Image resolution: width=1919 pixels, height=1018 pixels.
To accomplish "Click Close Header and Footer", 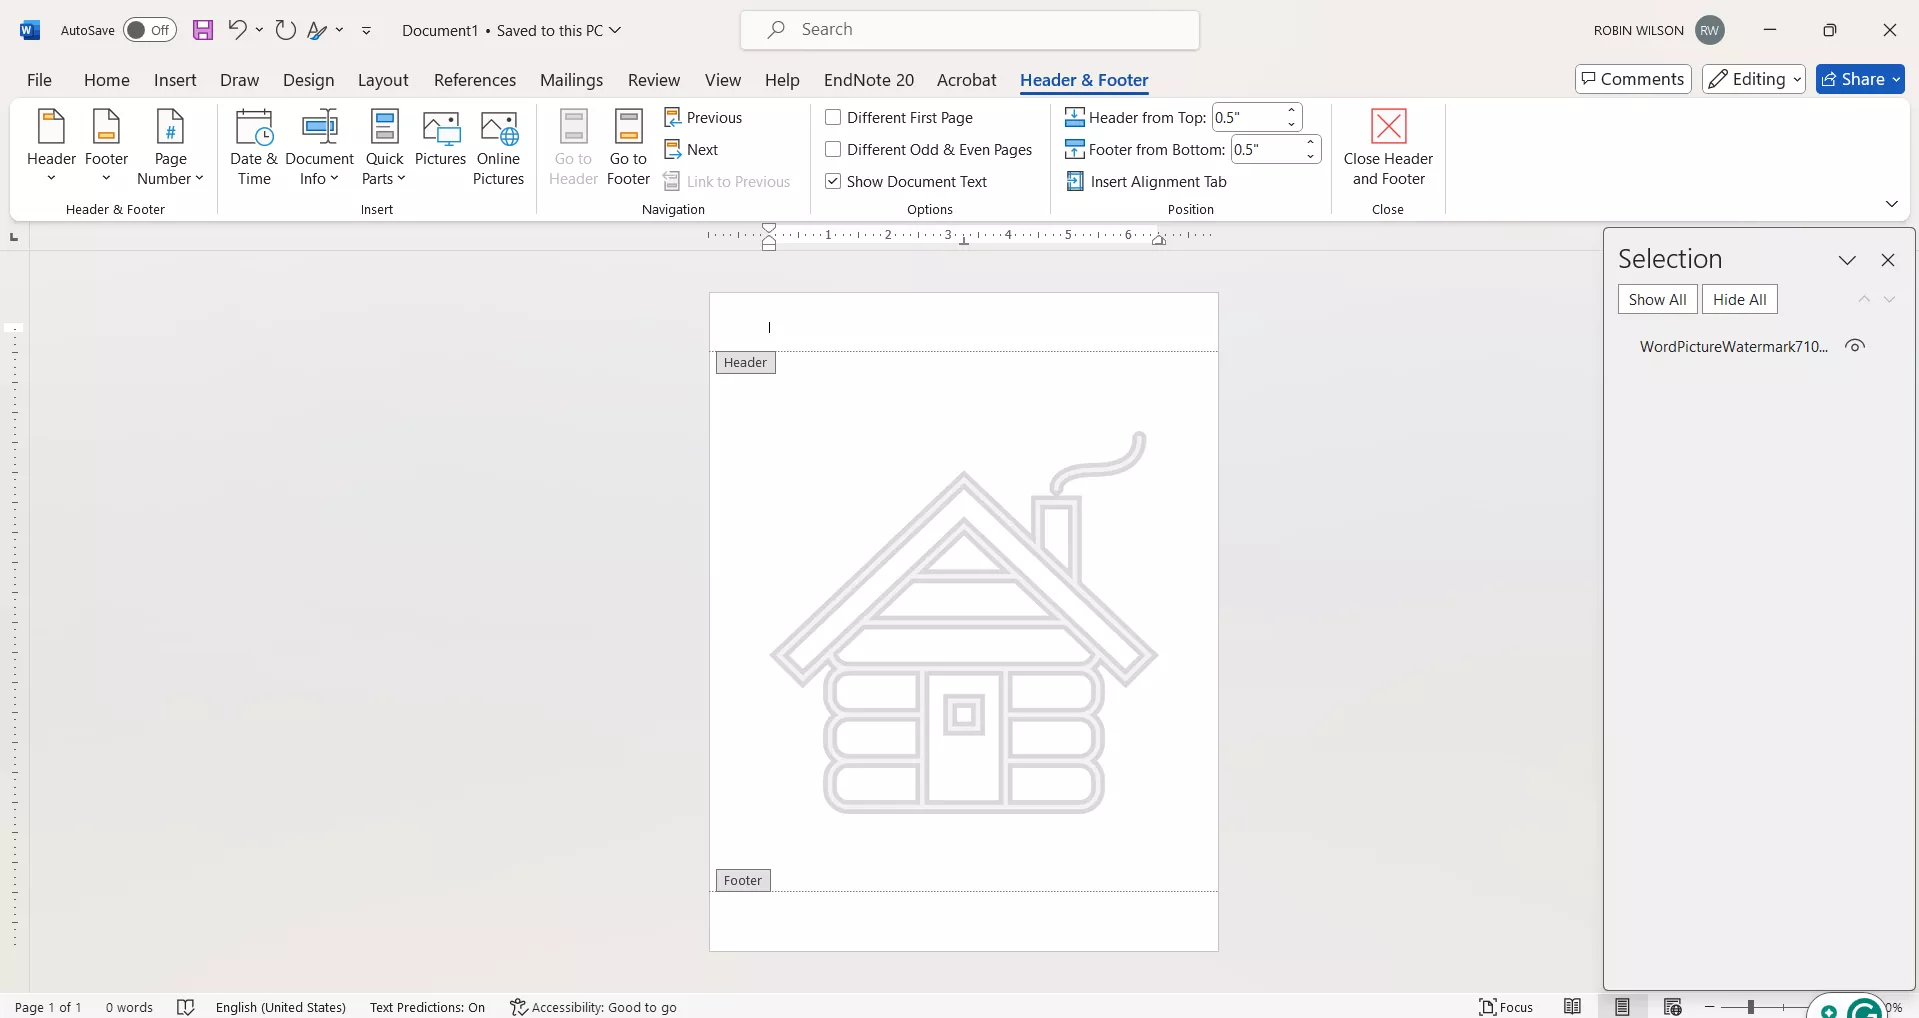I will [x=1387, y=147].
